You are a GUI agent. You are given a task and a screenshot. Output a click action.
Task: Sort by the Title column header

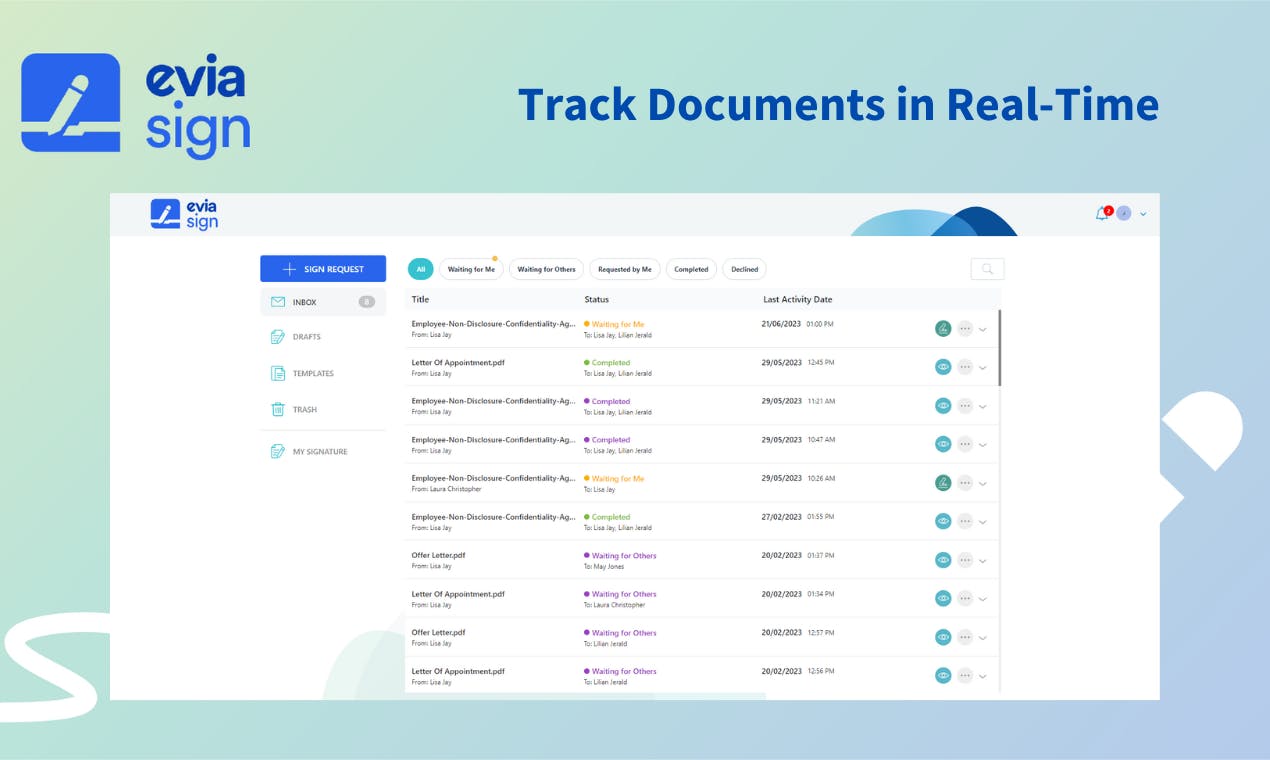pos(420,299)
